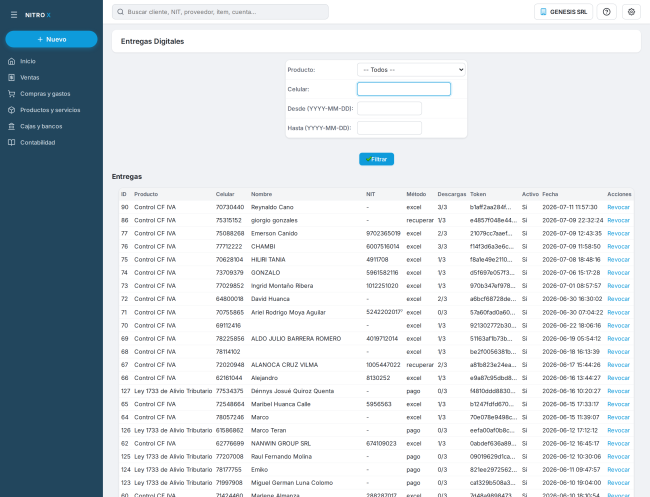Click the Descargas column header
This screenshot has height=497, width=650.
coord(451,194)
